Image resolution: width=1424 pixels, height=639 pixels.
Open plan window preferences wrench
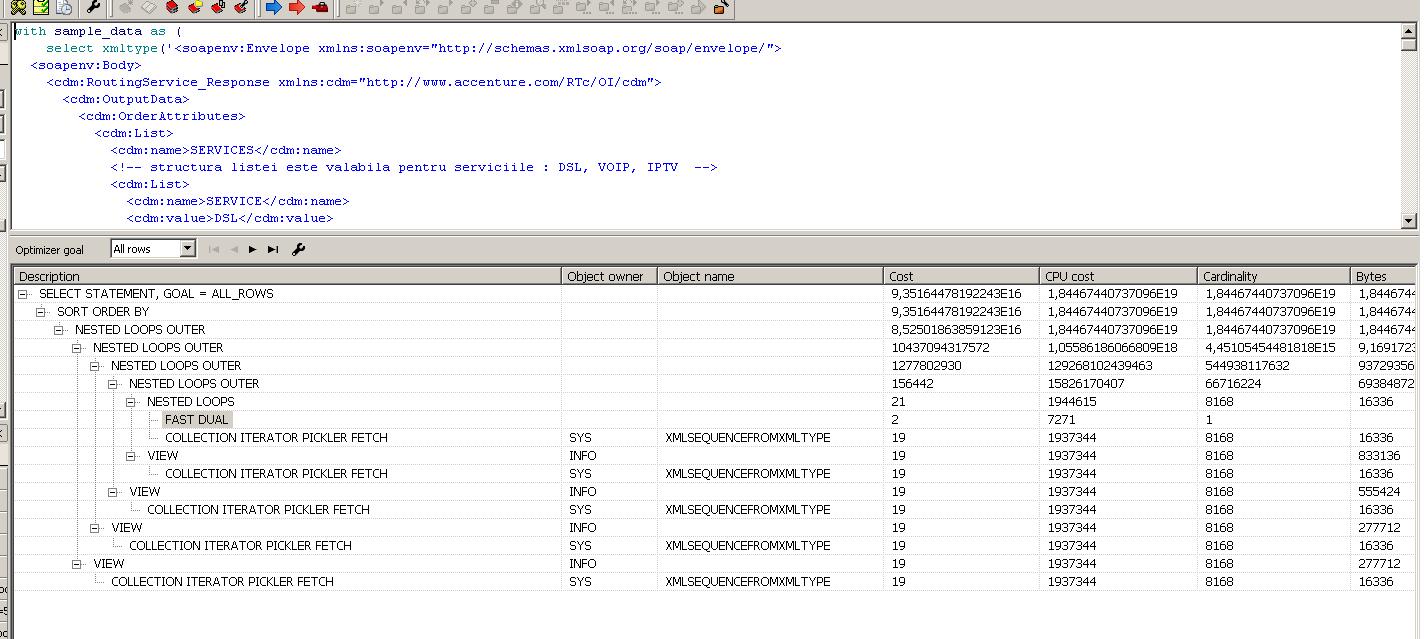coord(298,249)
